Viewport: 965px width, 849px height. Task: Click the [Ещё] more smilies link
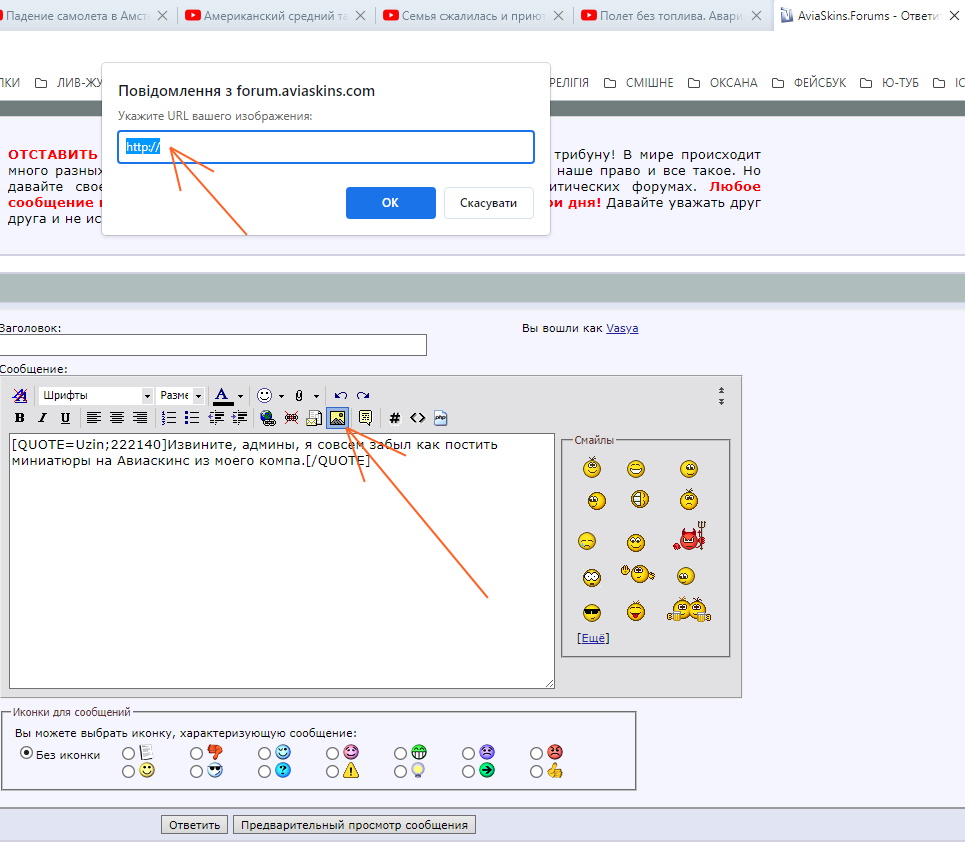click(593, 638)
